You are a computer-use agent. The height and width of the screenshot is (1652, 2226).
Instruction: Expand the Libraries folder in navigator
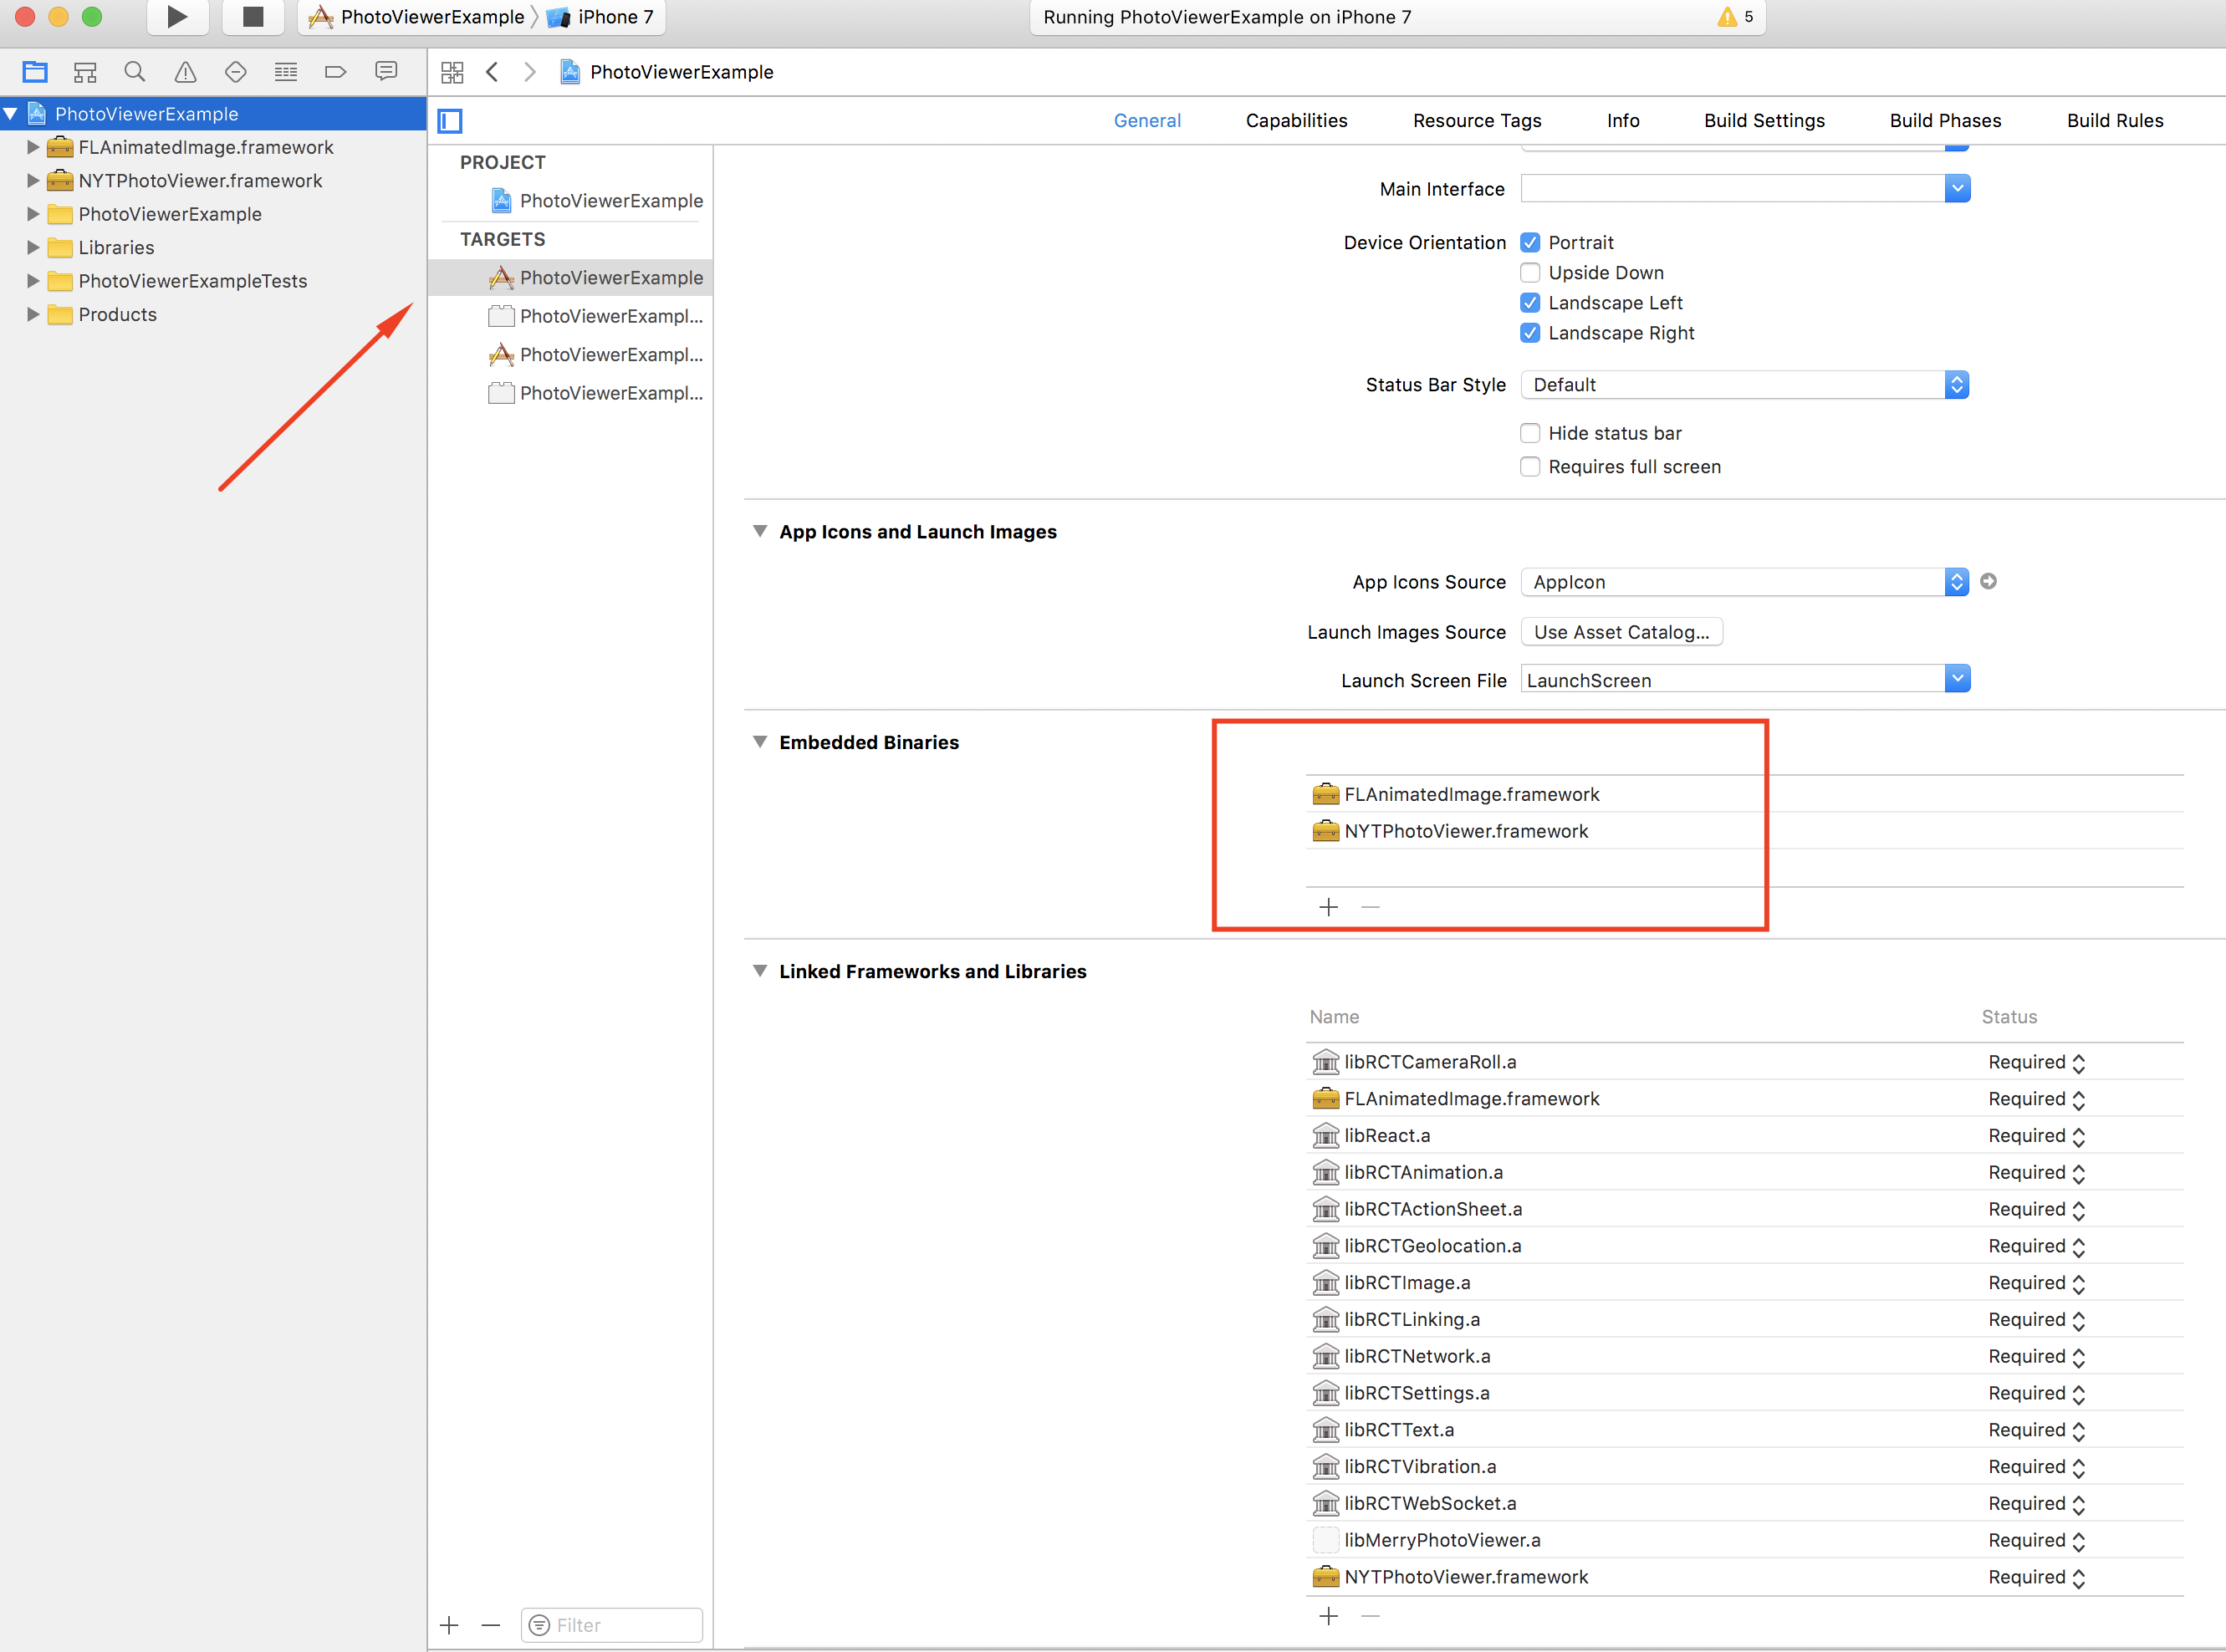click(33, 247)
